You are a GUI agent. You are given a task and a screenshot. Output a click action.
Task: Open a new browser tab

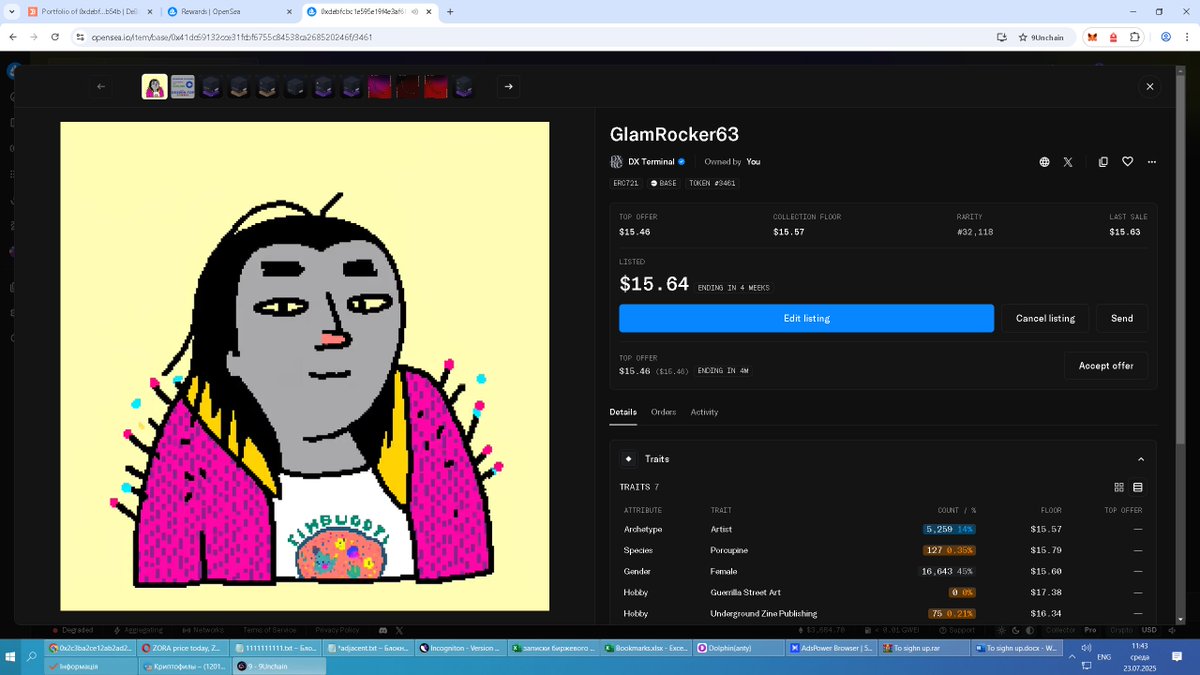450,12
